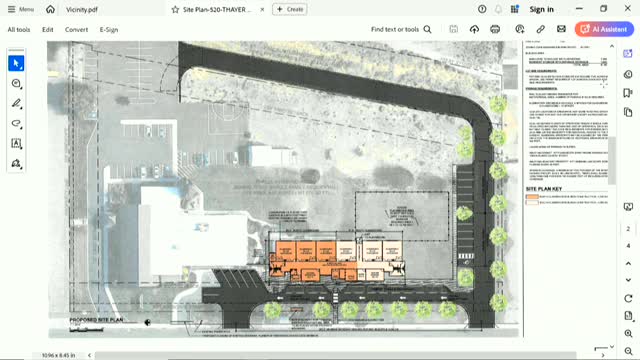Select the fill and sign tool
Screen dimensions: 640x360
click(16, 163)
